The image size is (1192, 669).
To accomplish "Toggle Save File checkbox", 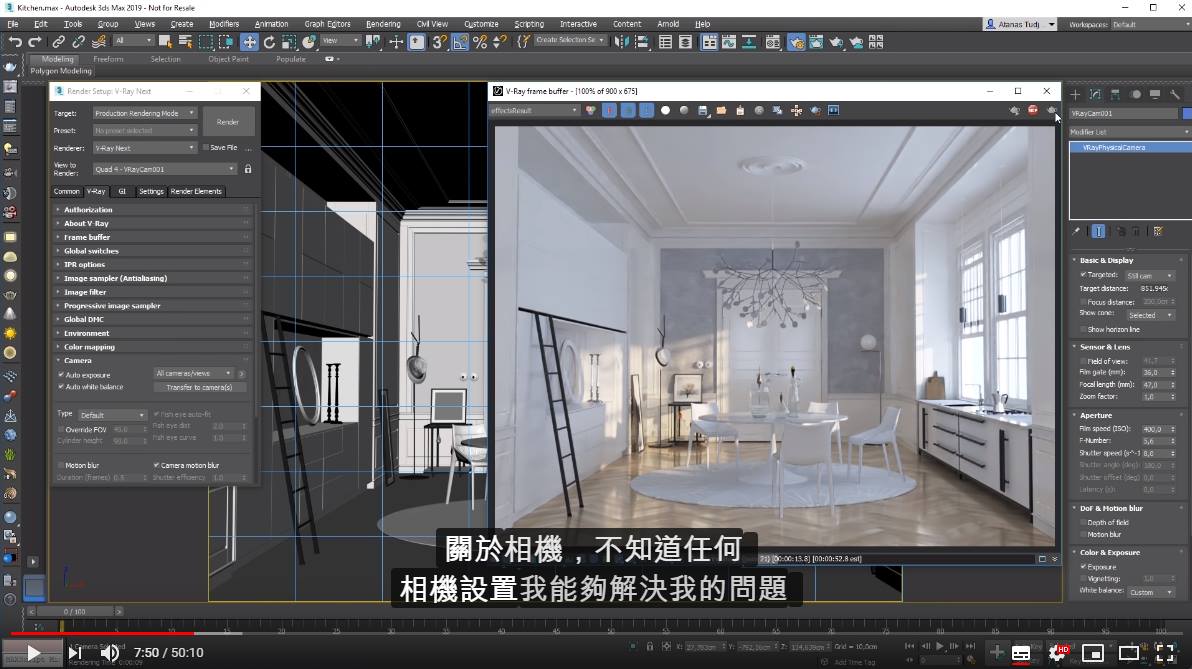I will pyautogui.click(x=205, y=147).
